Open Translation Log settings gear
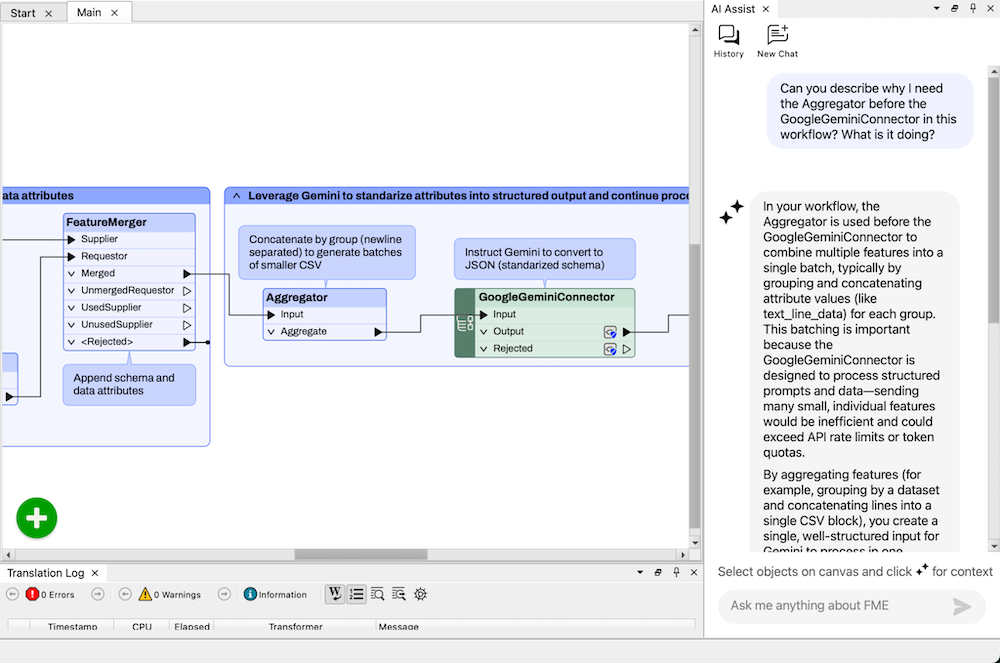The width and height of the screenshot is (1000, 663). coord(420,594)
